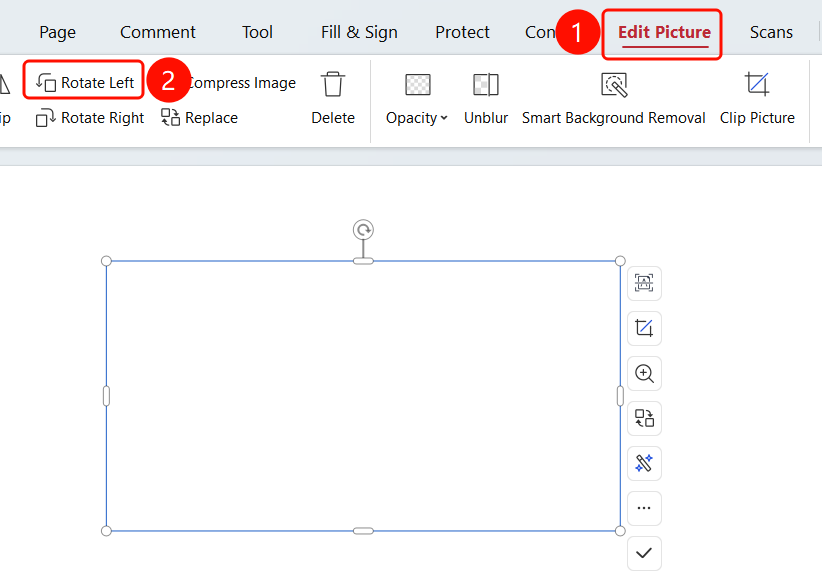Select Smart Background Removal tool
Screen dimensions: 822x583
pyautogui.click(x=613, y=99)
